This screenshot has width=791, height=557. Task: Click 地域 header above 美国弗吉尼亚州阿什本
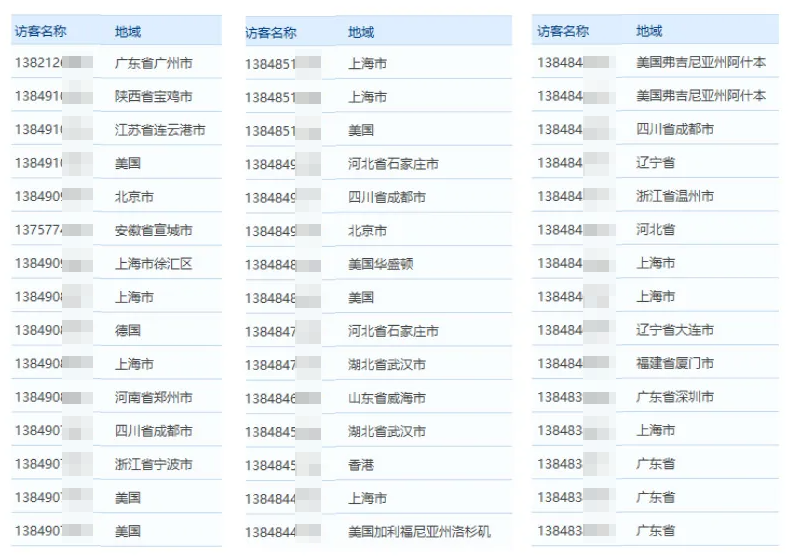coord(649,31)
